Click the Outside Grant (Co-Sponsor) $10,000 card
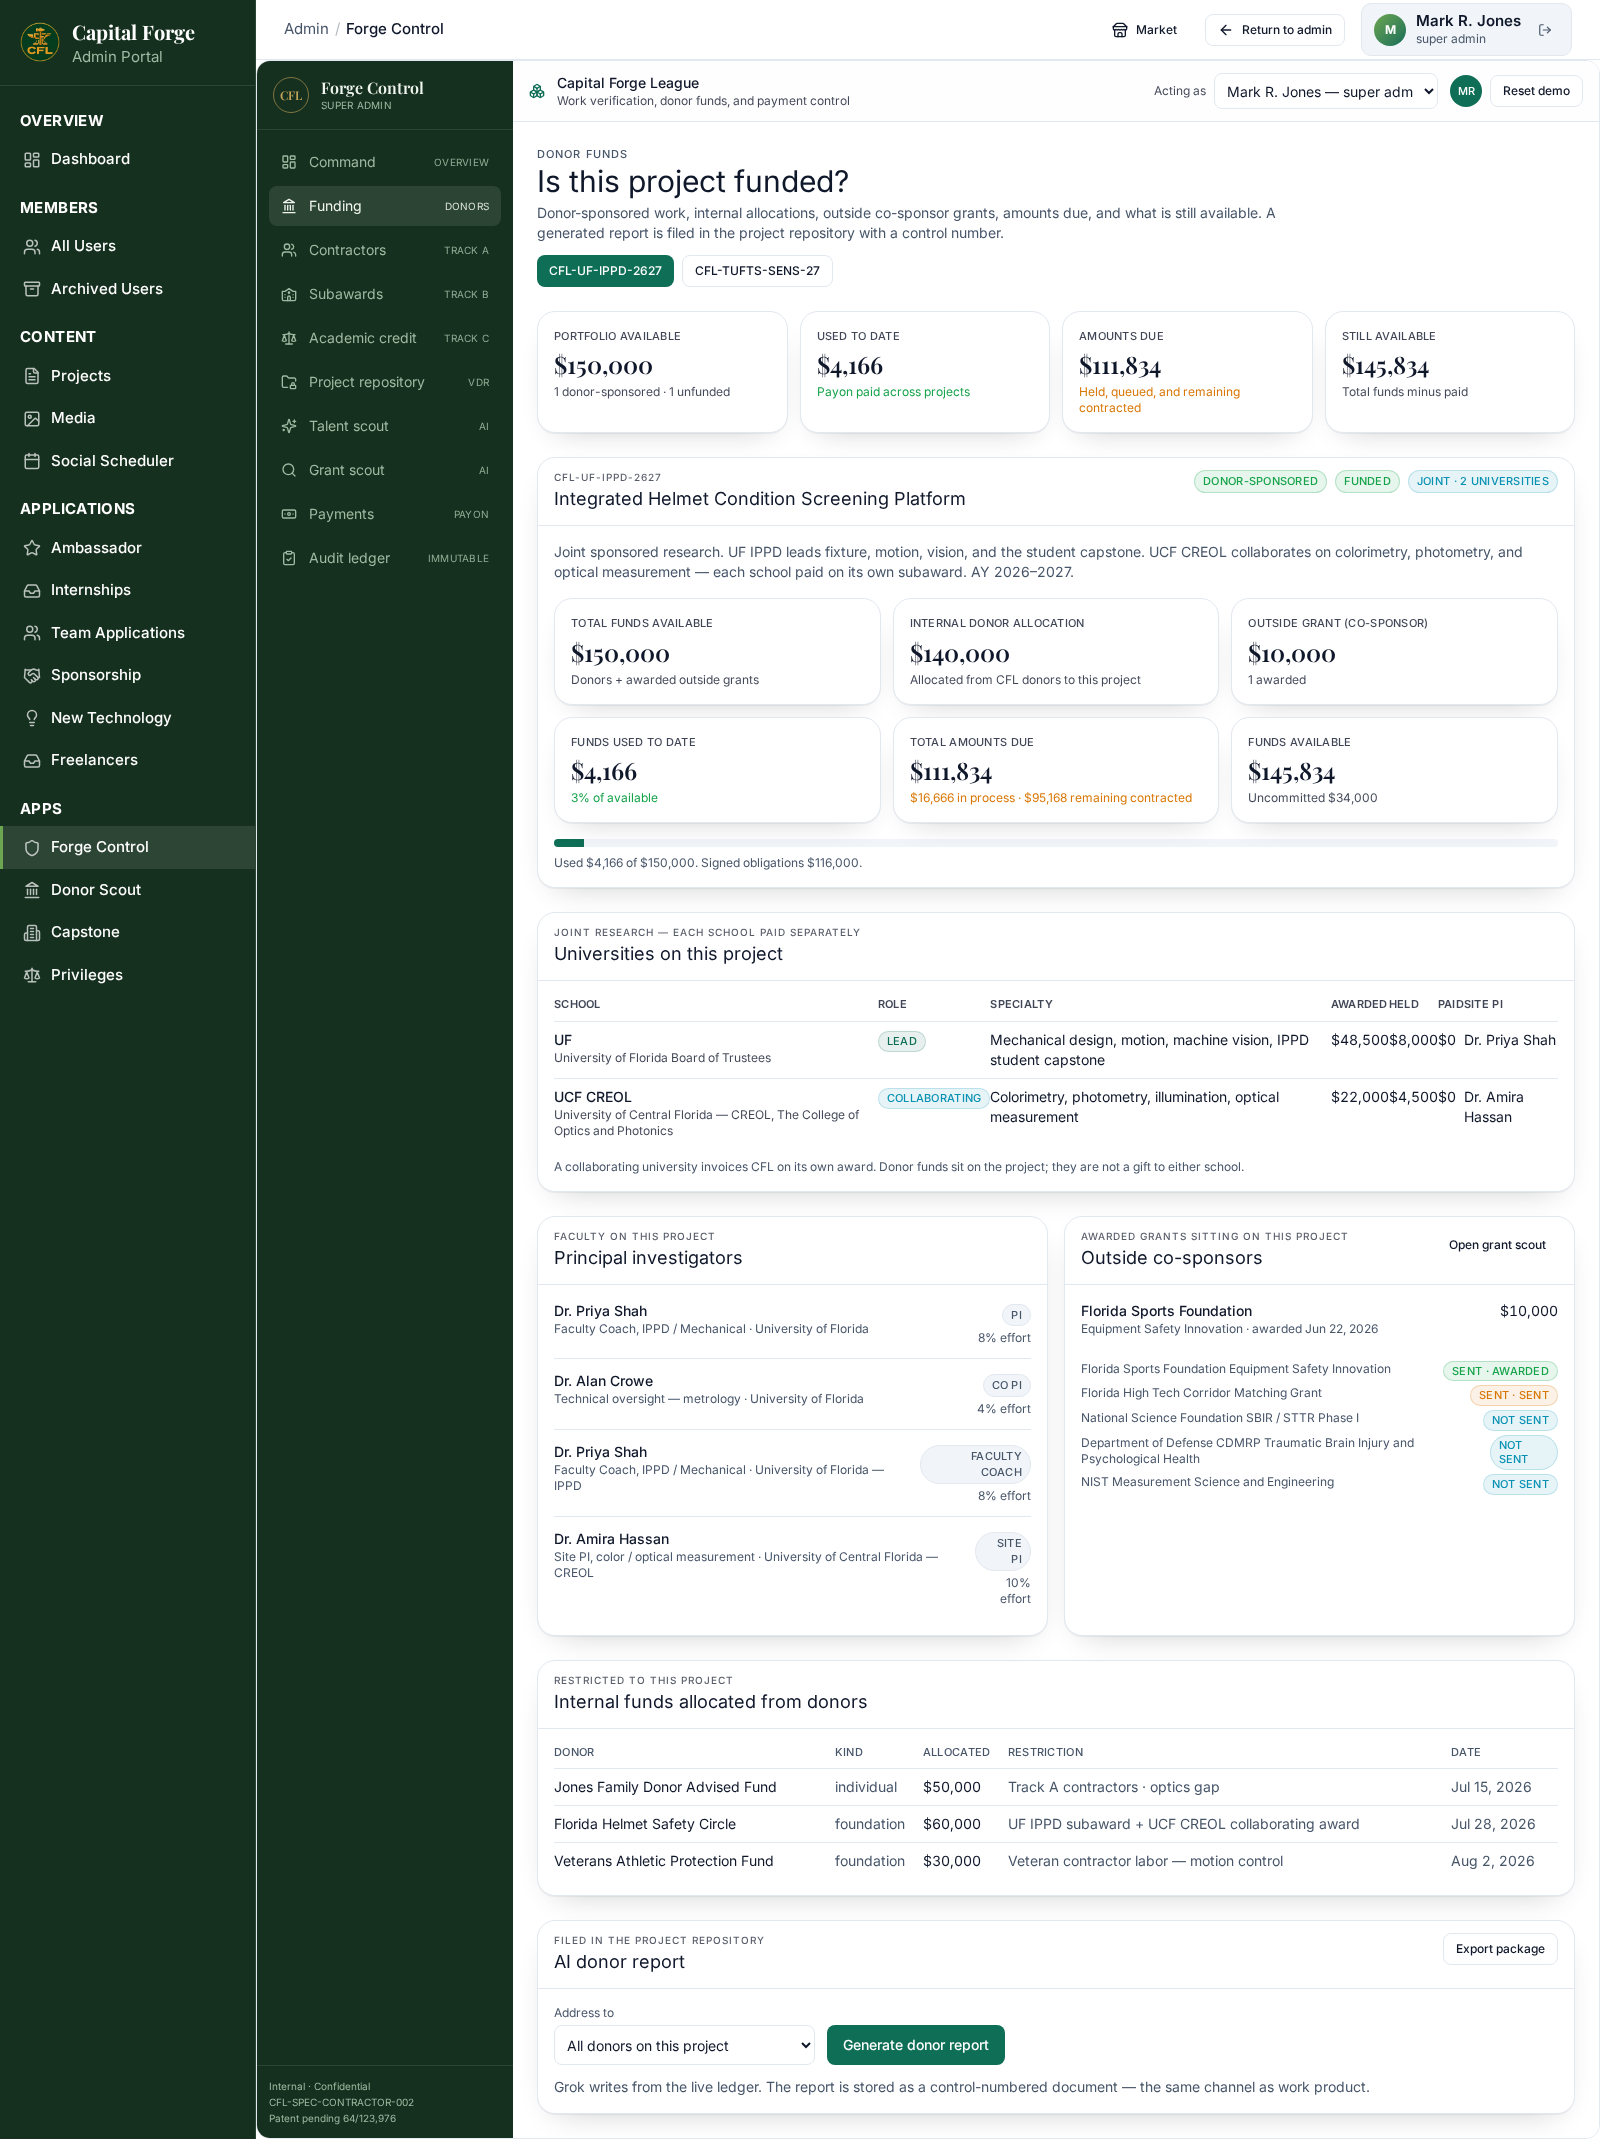 coord(1394,651)
